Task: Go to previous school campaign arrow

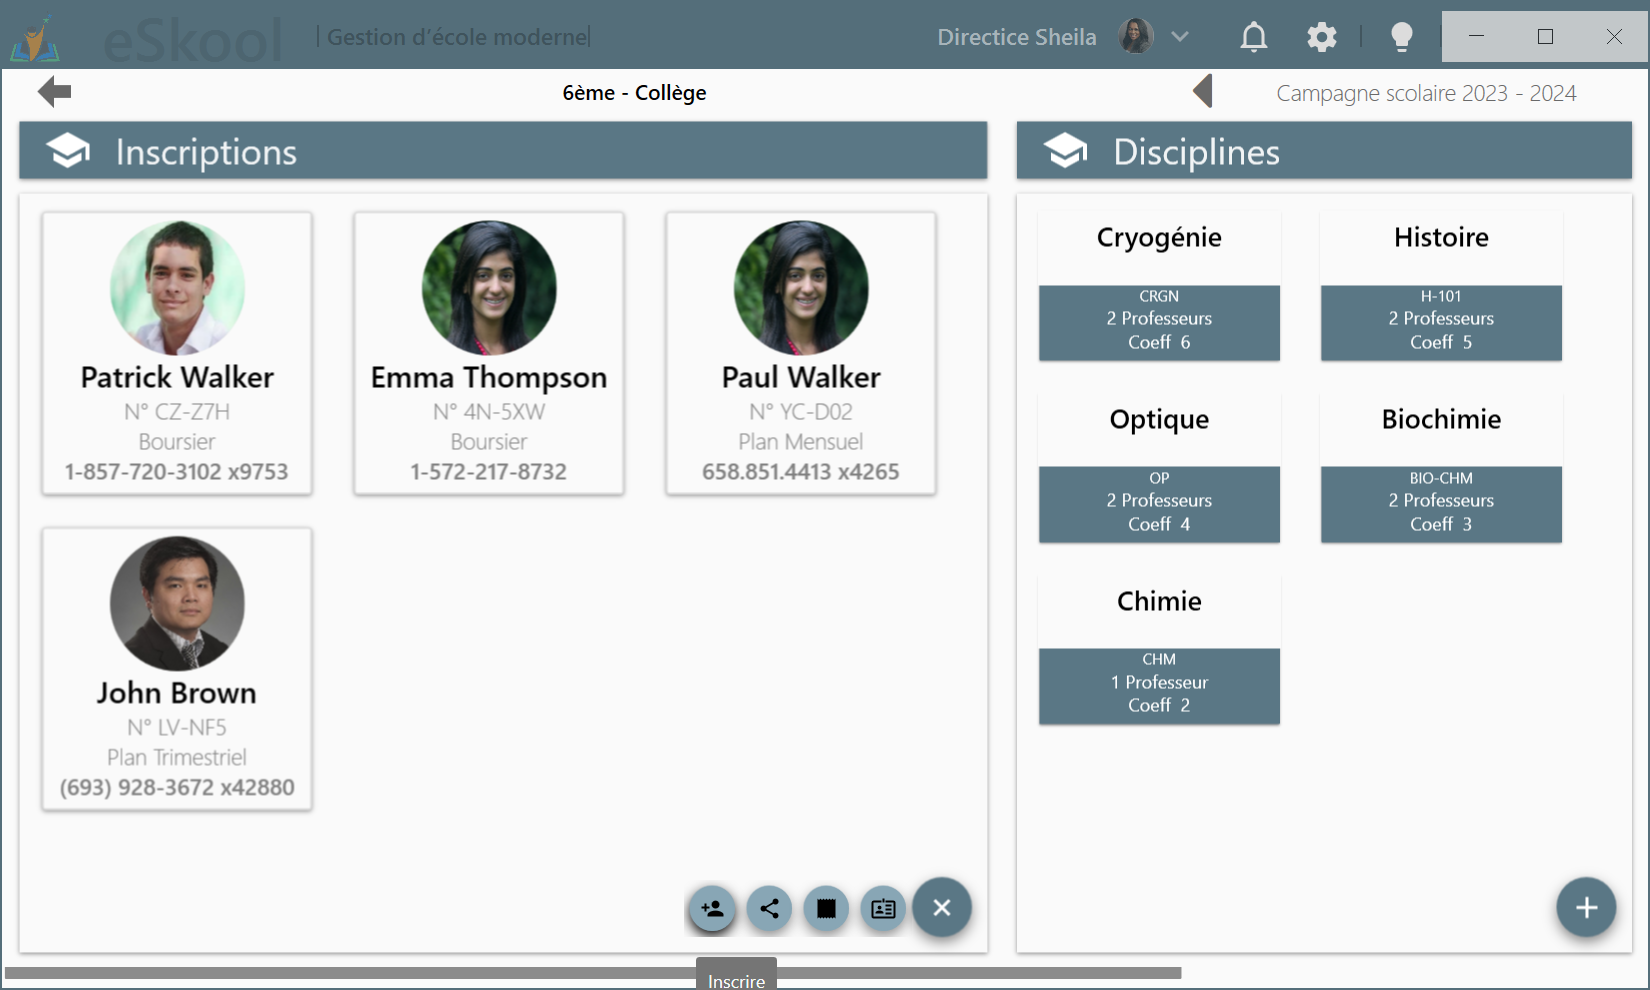Action: click(1203, 92)
